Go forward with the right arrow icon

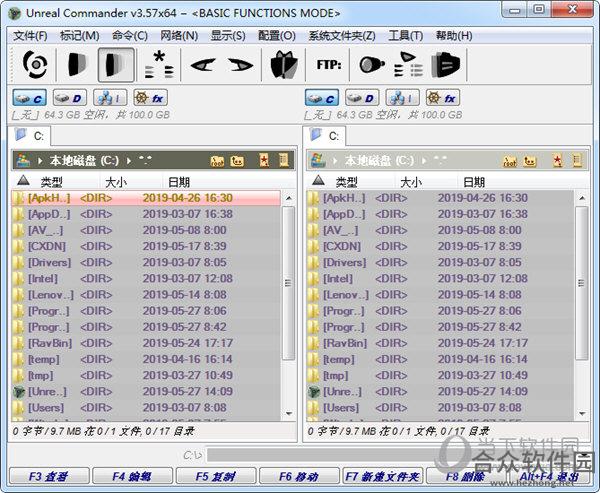click(x=240, y=65)
